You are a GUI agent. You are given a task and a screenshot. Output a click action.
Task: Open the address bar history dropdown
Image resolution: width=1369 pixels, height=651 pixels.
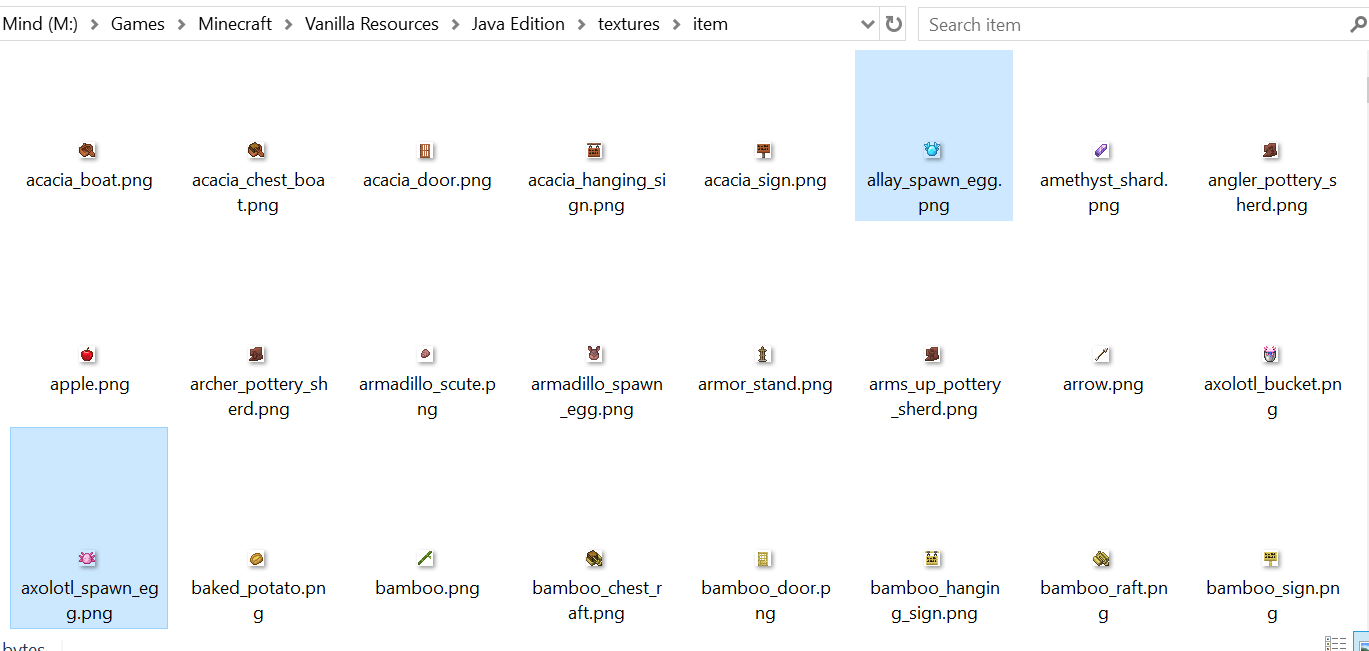(866, 24)
